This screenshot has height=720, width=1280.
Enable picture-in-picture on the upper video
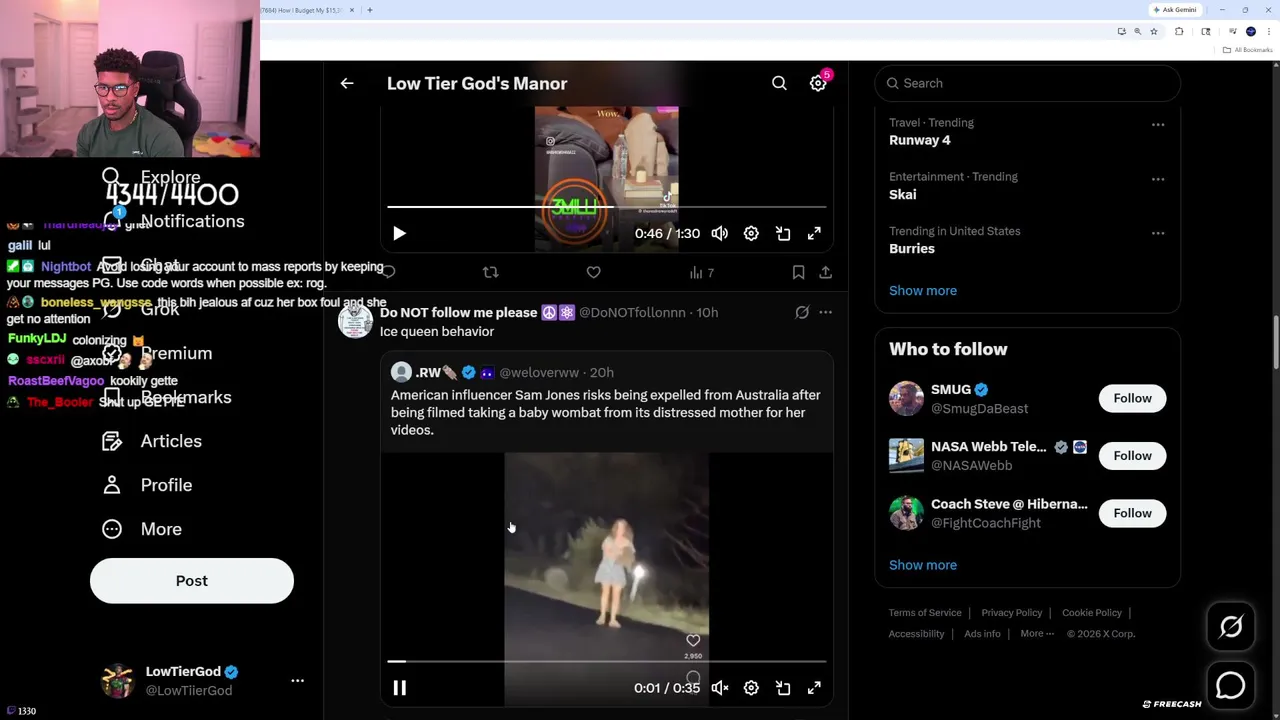point(783,233)
